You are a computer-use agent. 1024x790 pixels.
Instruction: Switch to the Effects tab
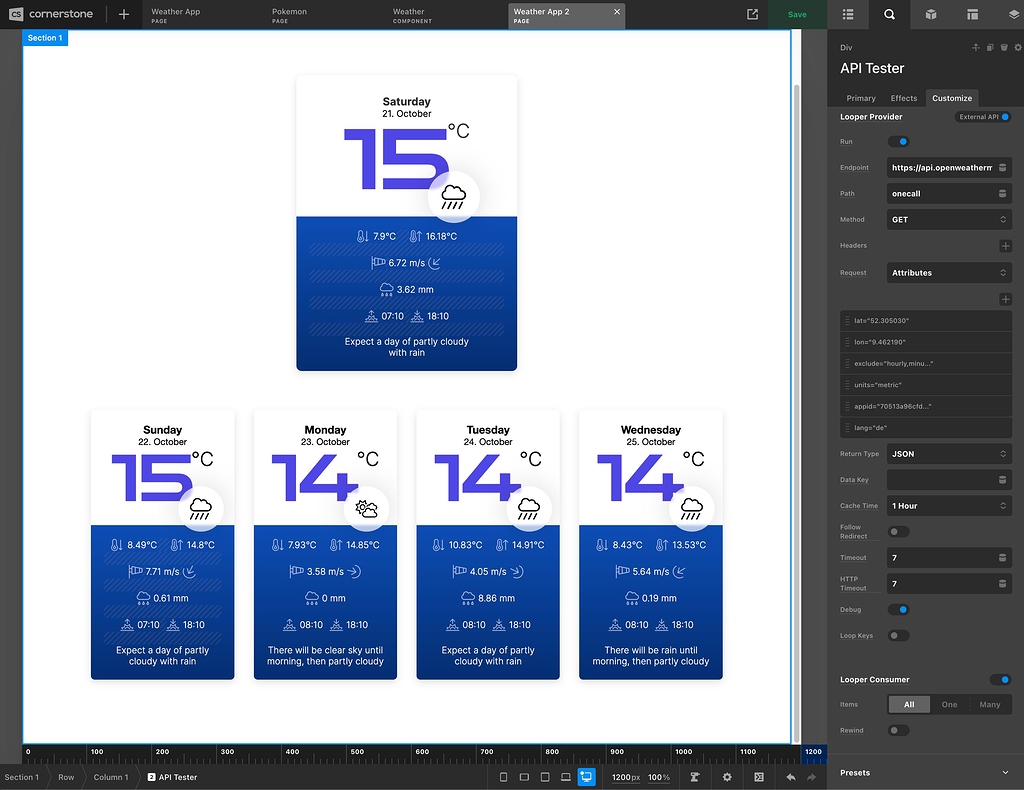903,98
